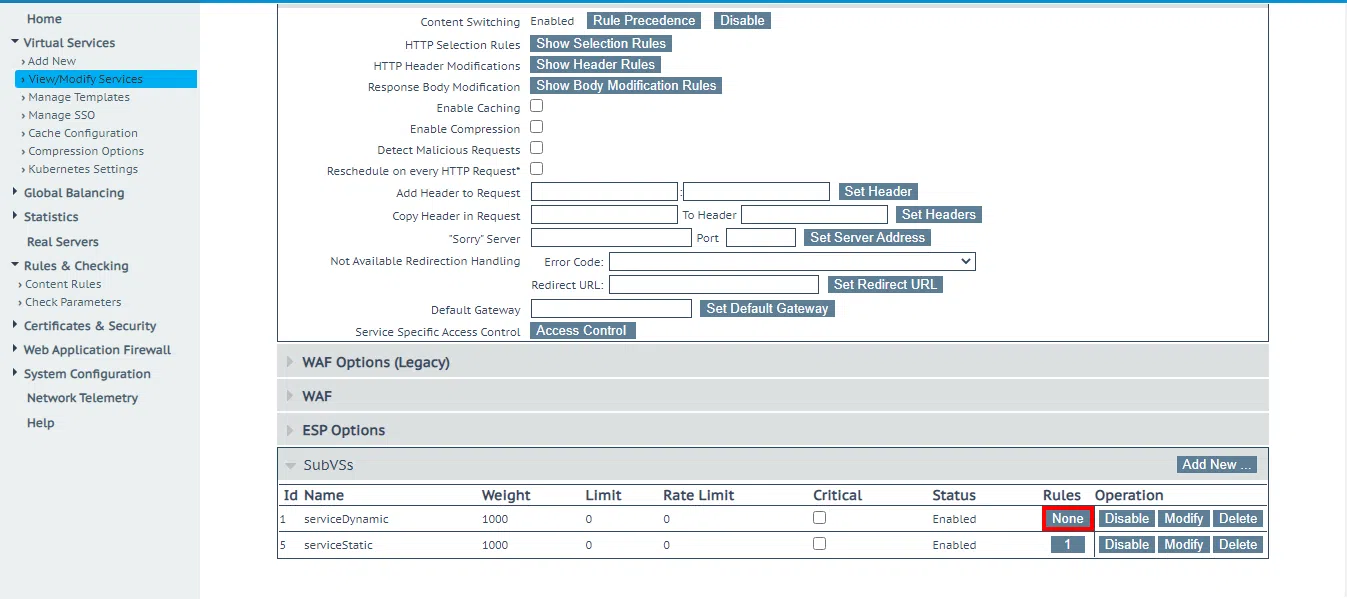The height and width of the screenshot is (599, 1347).
Task: Collapse the SubVSs section
Action: (x=290, y=465)
